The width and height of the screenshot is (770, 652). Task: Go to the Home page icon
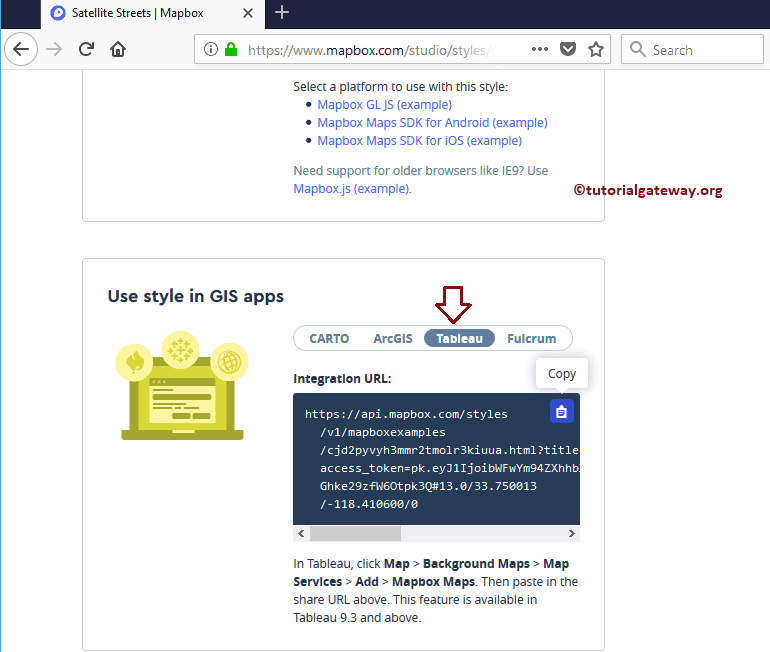click(118, 49)
